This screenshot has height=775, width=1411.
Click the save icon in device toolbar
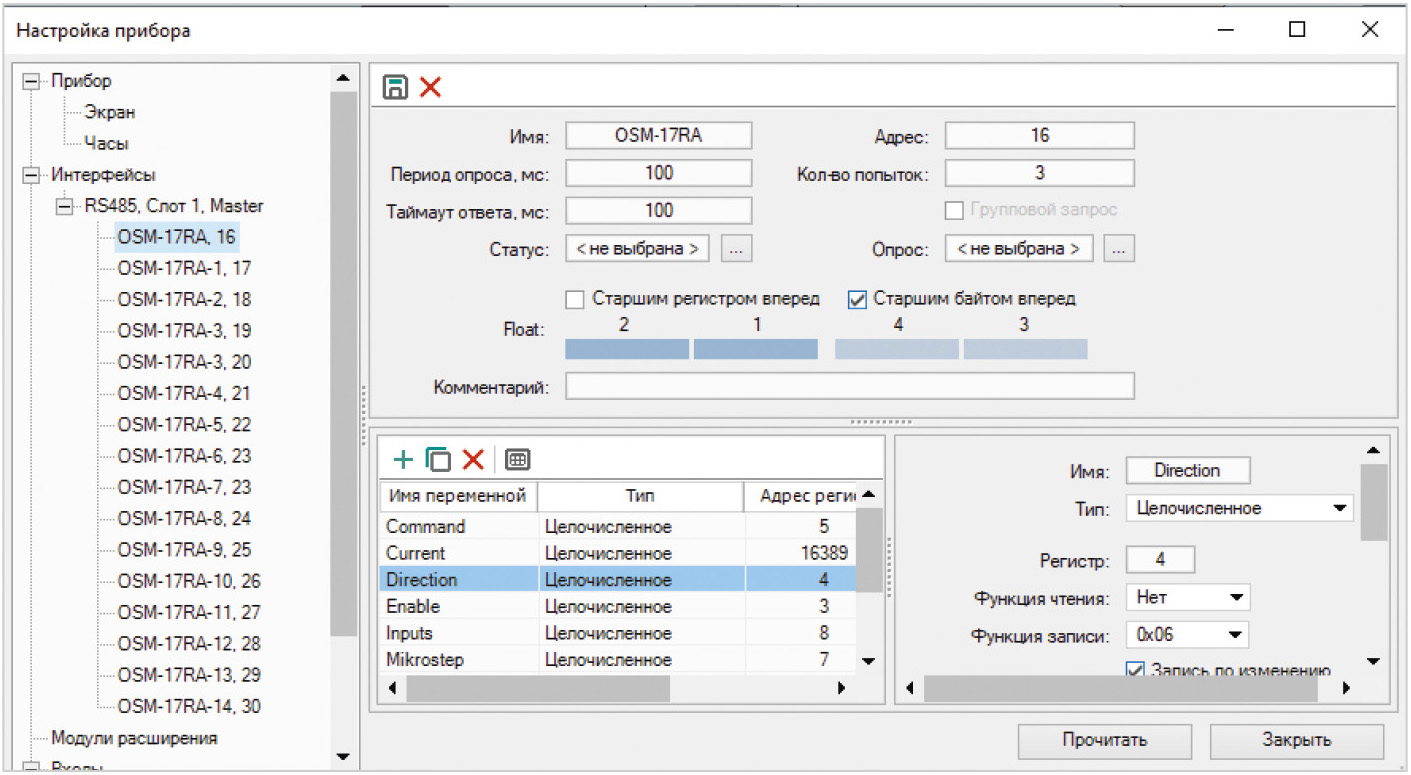[x=395, y=88]
